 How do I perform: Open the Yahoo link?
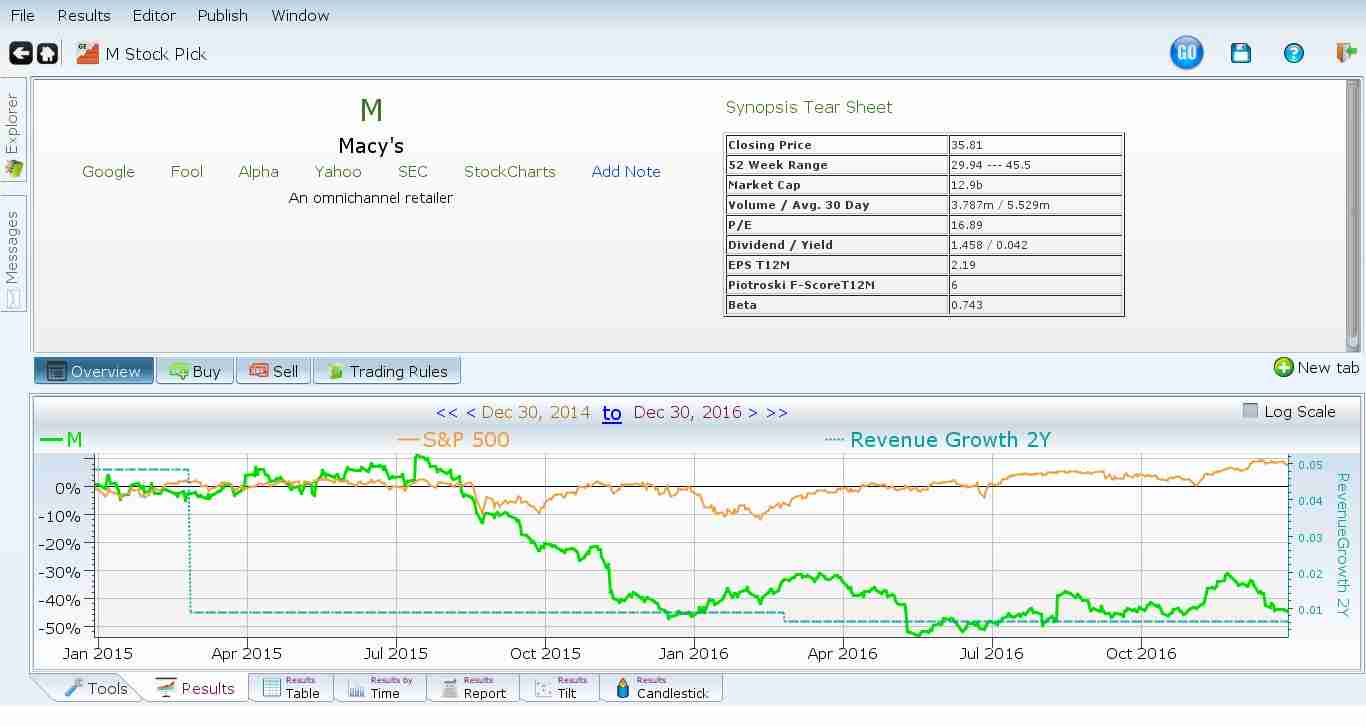[x=338, y=171]
